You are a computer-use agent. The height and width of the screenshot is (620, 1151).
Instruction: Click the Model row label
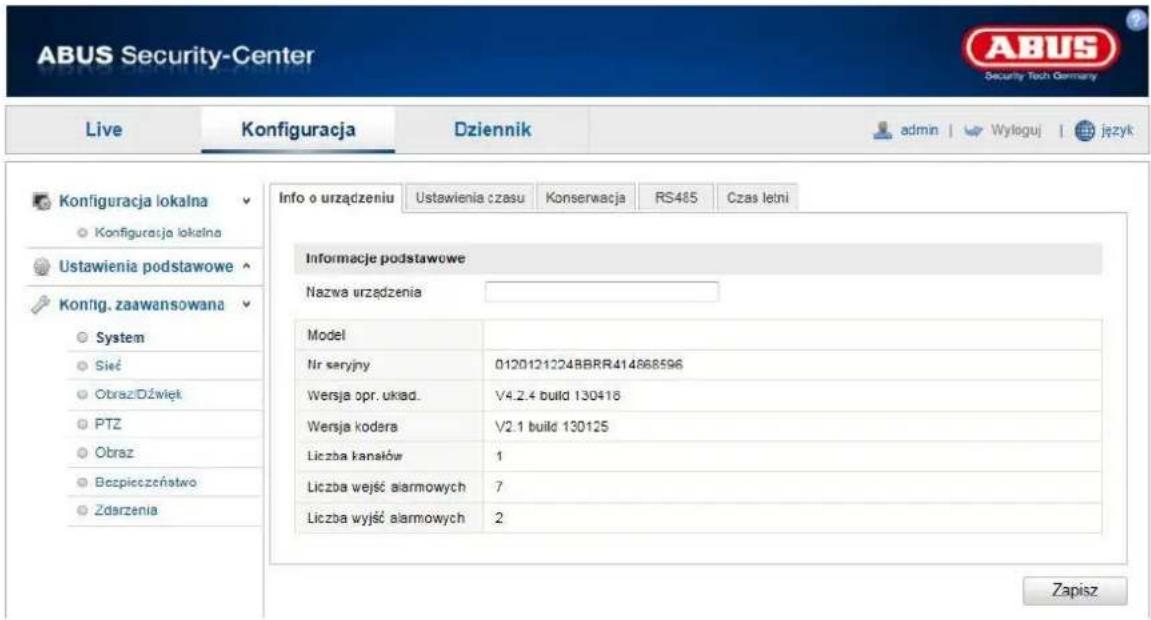(326, 335)
